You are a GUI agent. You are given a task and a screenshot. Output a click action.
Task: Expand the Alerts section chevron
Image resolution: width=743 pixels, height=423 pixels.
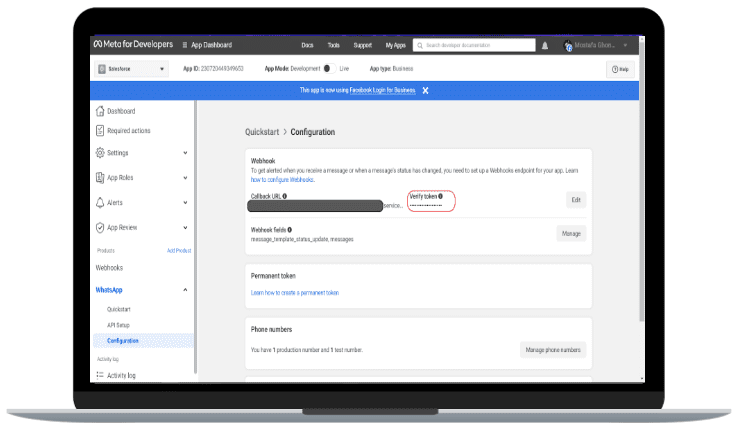tap(185, 202)
